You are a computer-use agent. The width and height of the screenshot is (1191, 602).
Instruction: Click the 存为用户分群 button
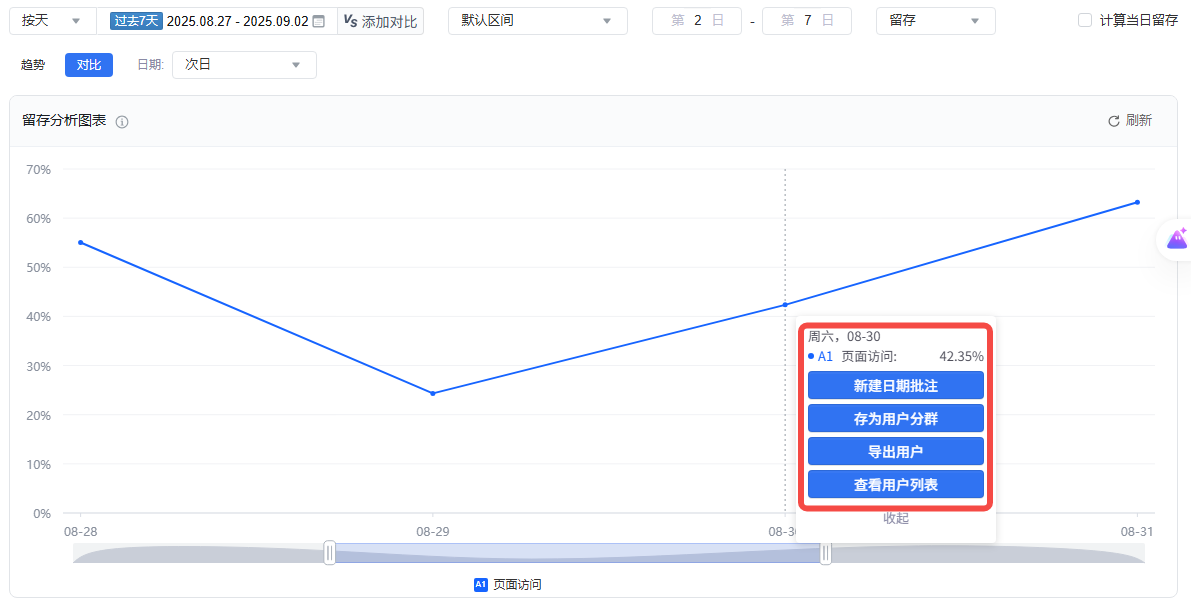[896, 418]
